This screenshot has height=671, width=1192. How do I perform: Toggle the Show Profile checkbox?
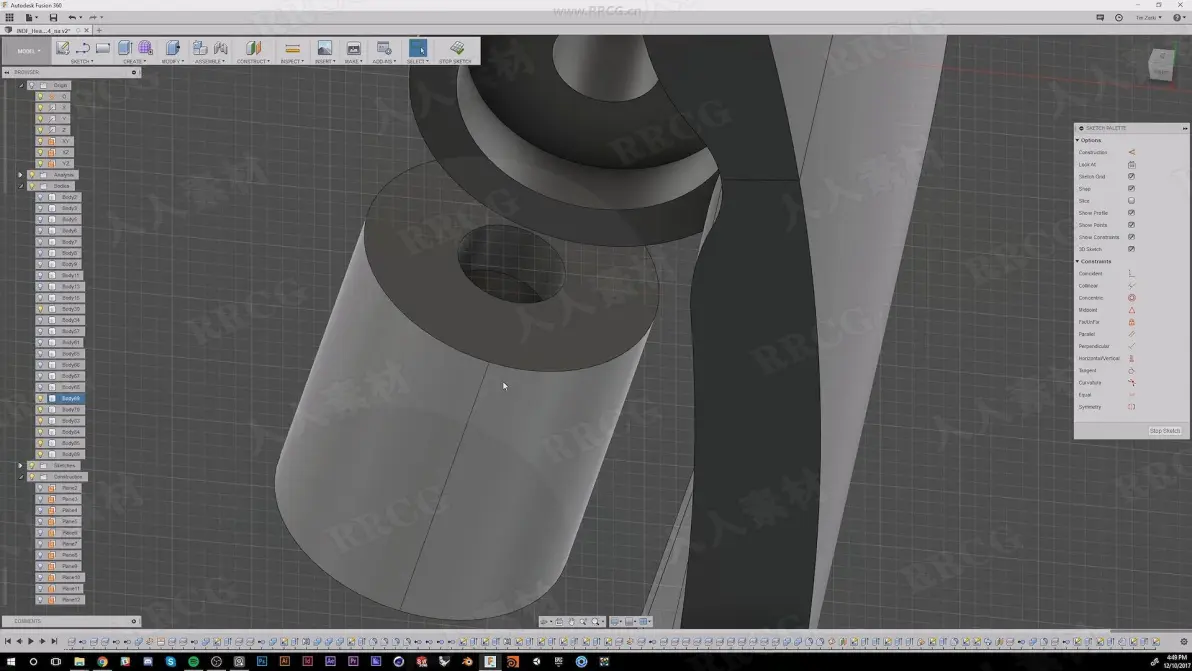pyautogui.click(x=1131, y=213)
